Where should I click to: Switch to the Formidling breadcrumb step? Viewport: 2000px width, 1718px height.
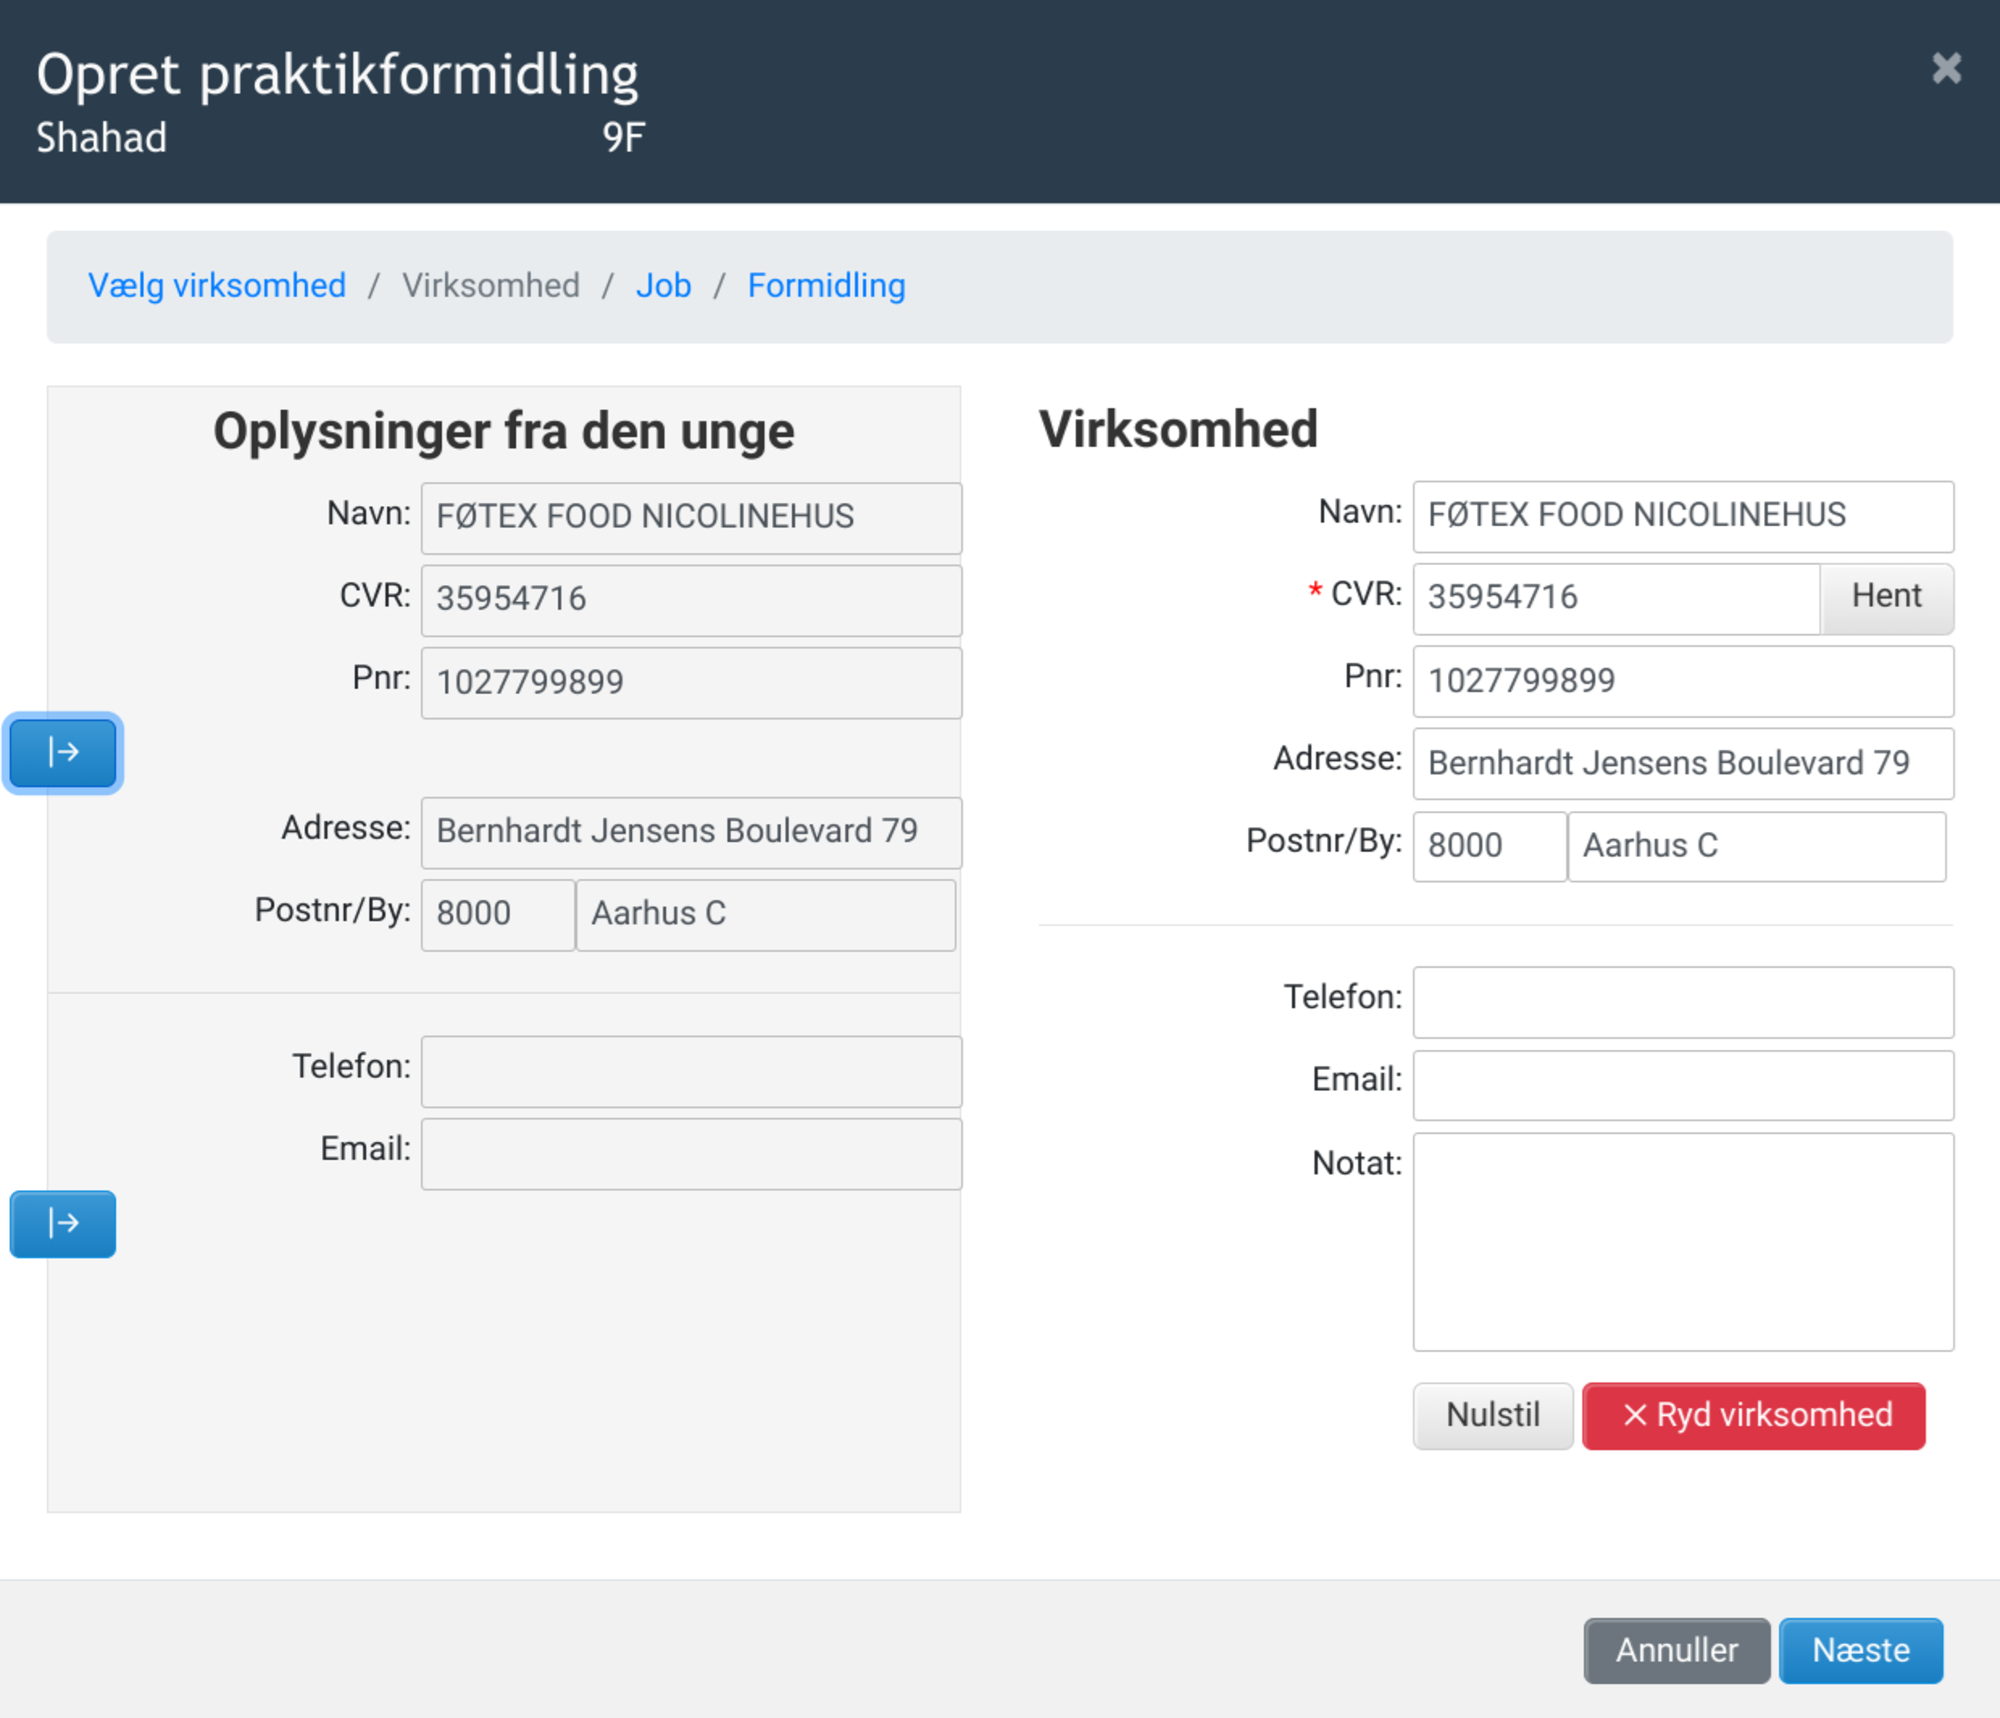(826, 286)
